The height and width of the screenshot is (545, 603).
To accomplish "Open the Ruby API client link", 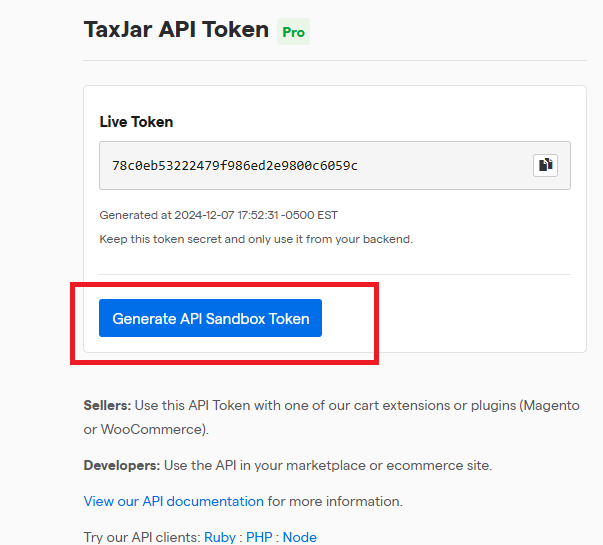I will point(220,537).
